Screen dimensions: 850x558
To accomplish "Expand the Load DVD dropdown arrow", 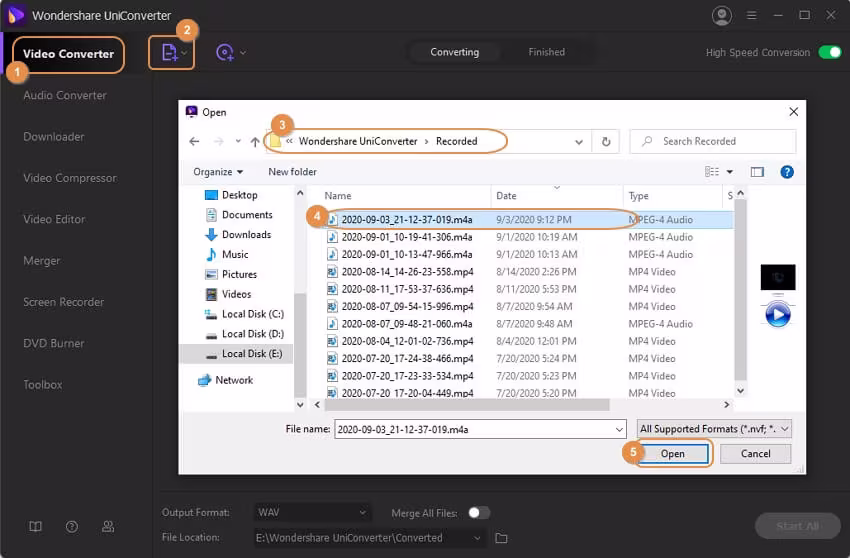I will pyautogui.click(x=243, y=53).
